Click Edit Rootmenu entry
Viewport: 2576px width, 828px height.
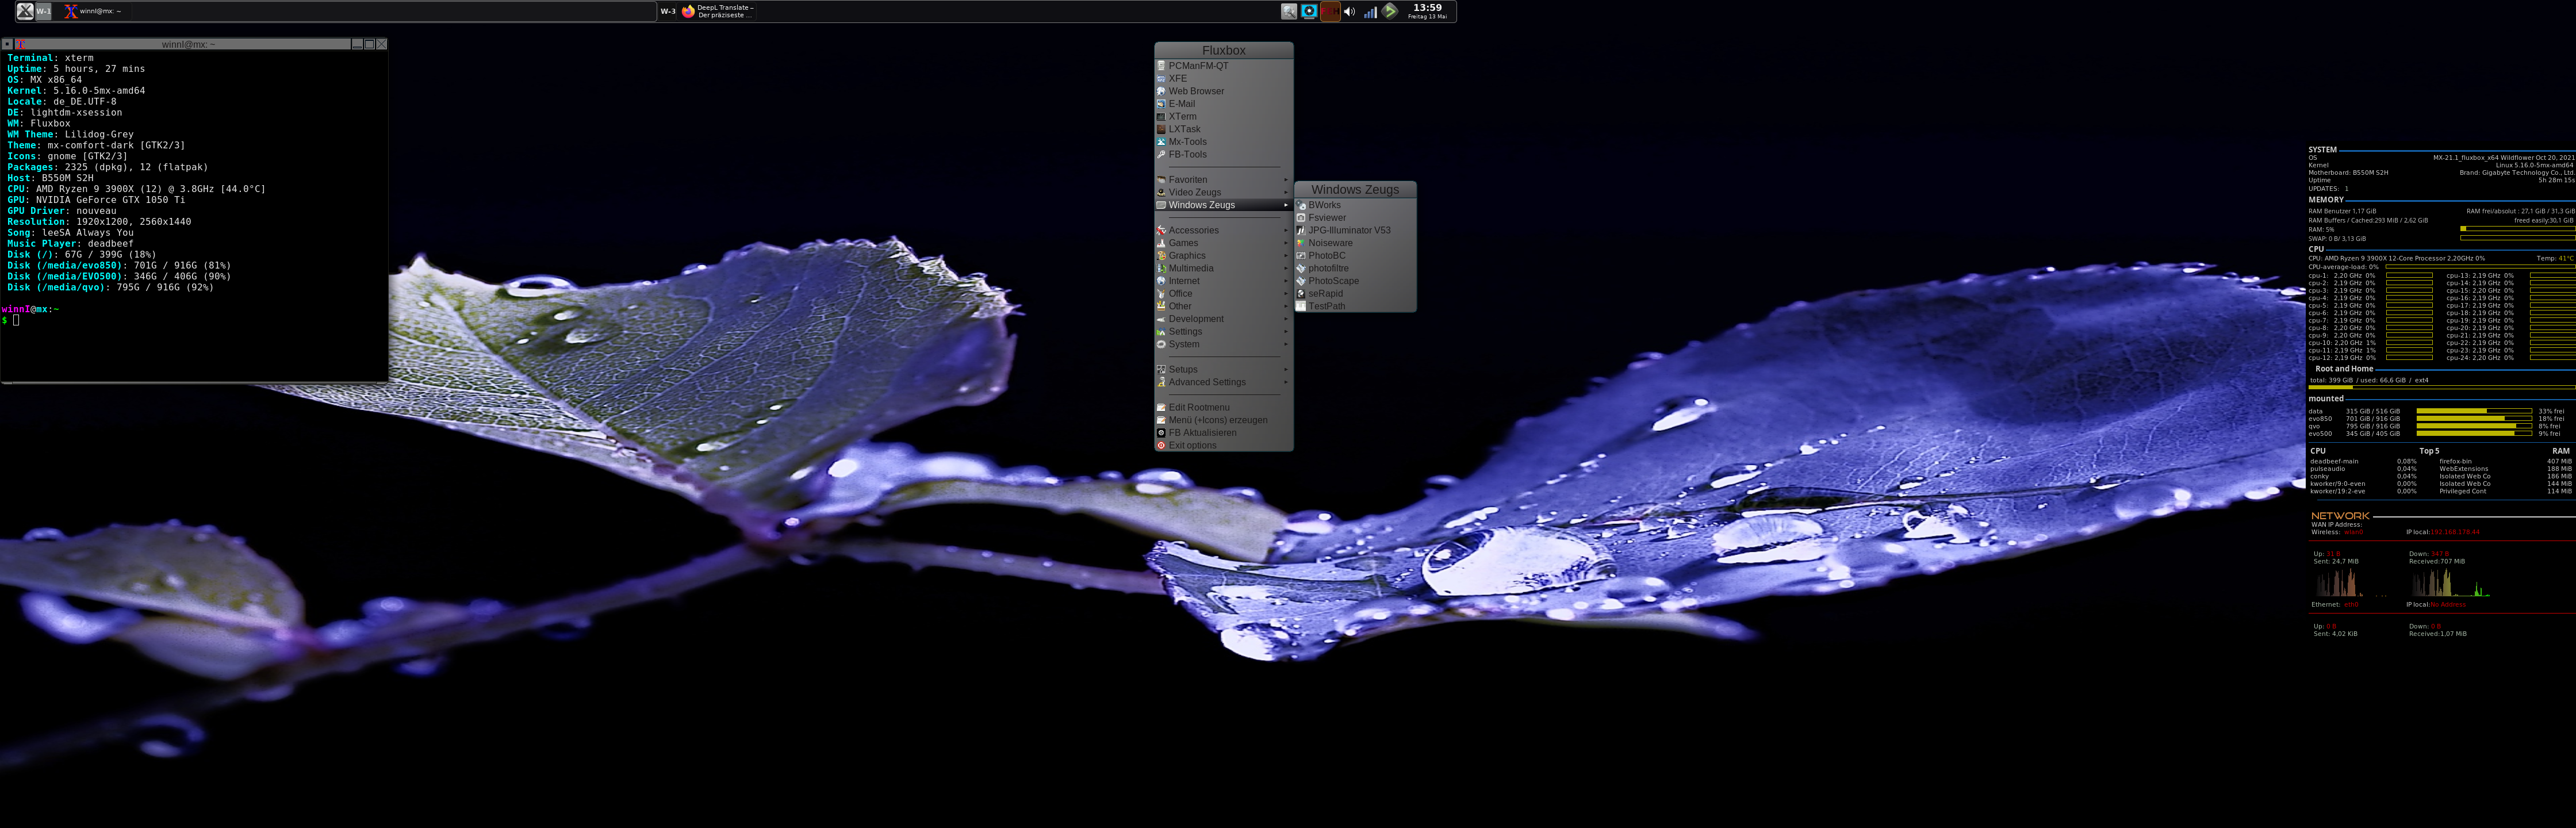(x=1198, y=407)
